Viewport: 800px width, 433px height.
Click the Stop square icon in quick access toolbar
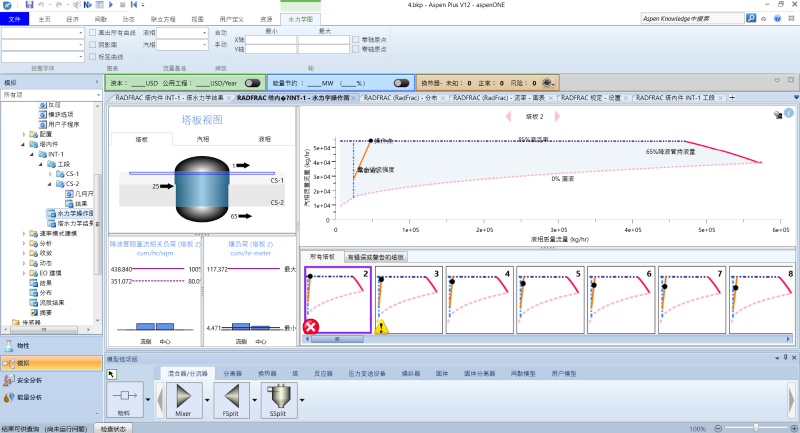[122, 5]
